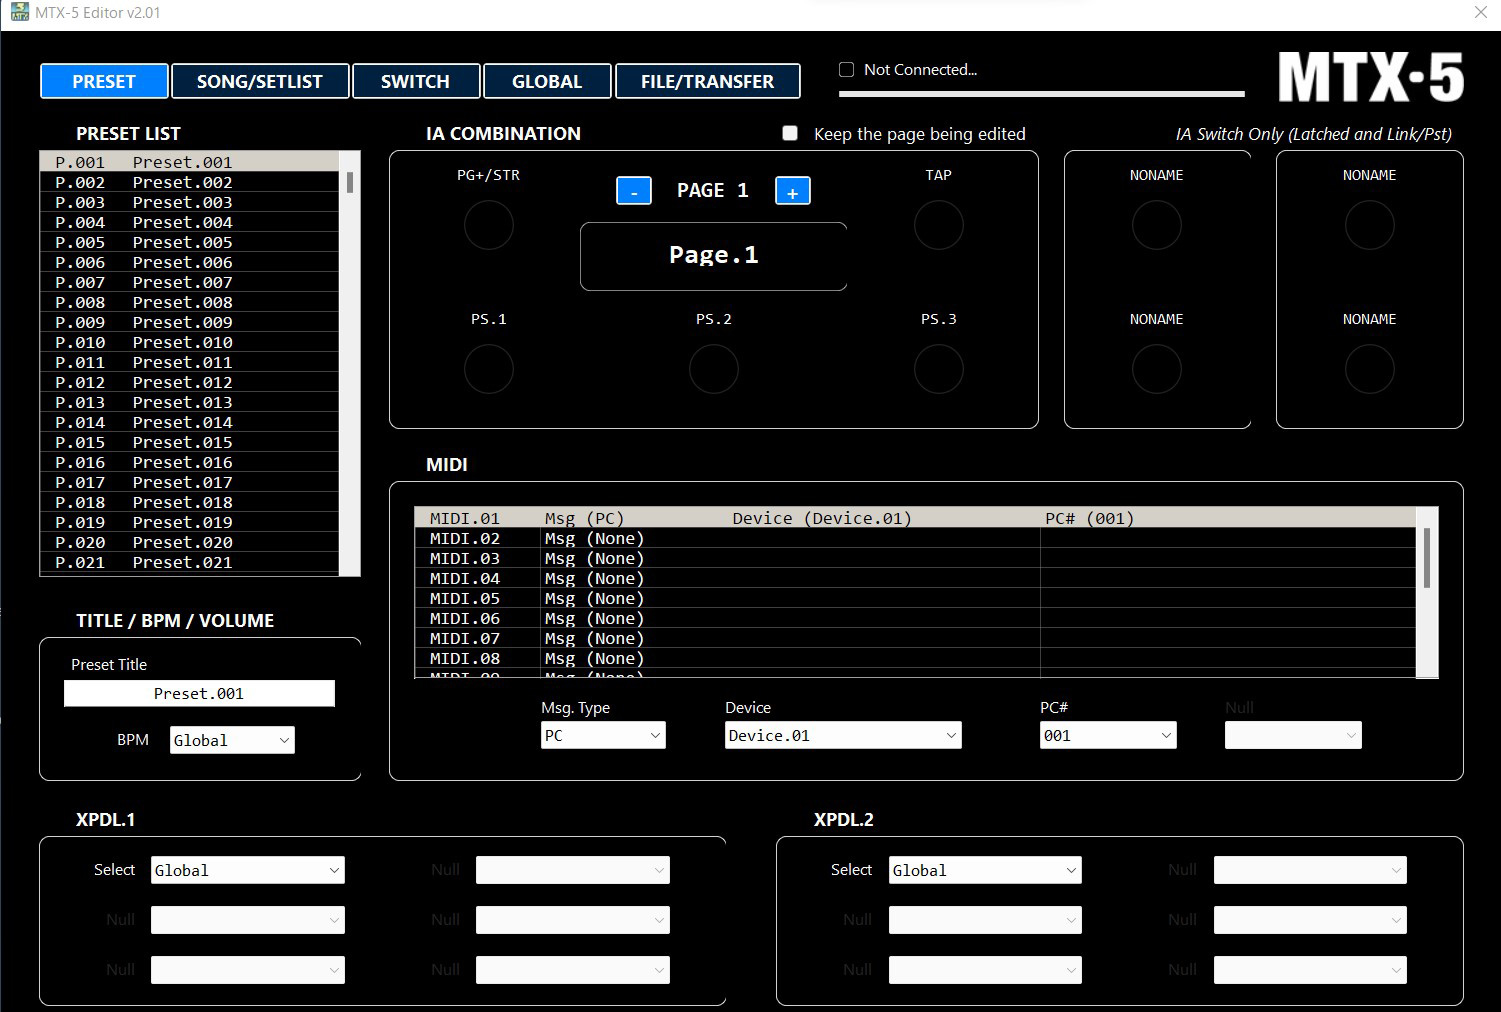Click the PAGE plus button
The width and height of the screenshot is (1501, 1012).
pos(792,190)
